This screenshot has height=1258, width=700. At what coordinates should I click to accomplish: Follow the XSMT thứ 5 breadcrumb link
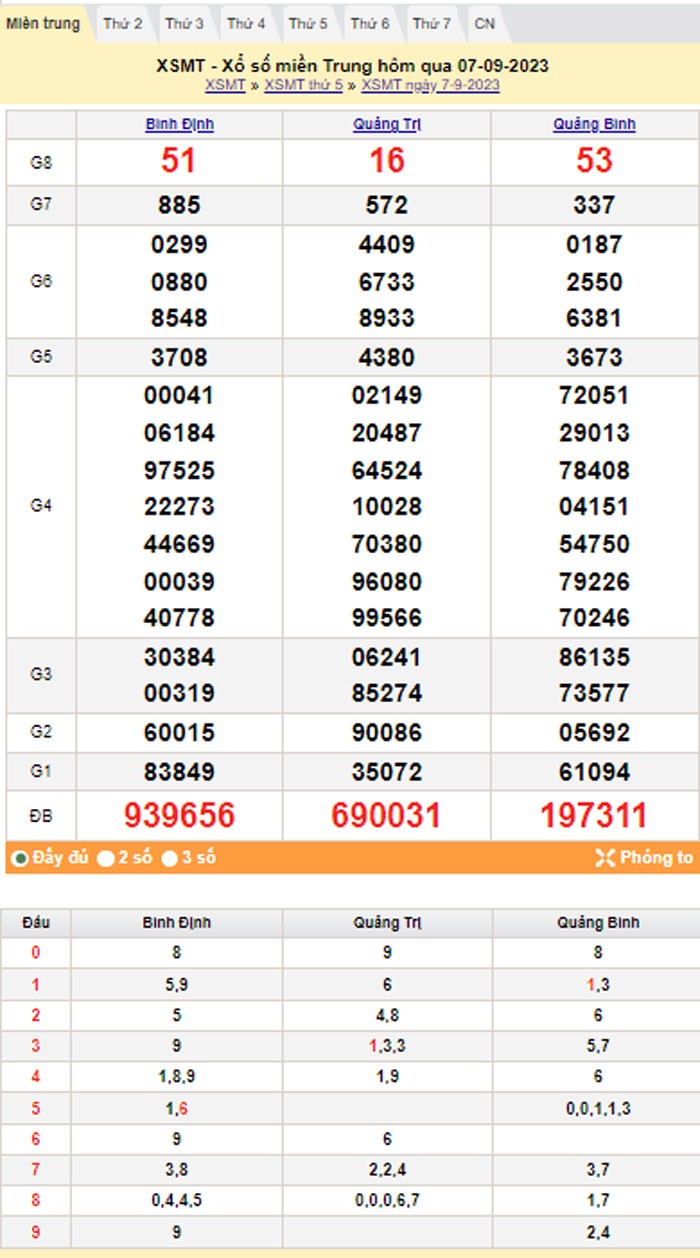tap(303, 85)
